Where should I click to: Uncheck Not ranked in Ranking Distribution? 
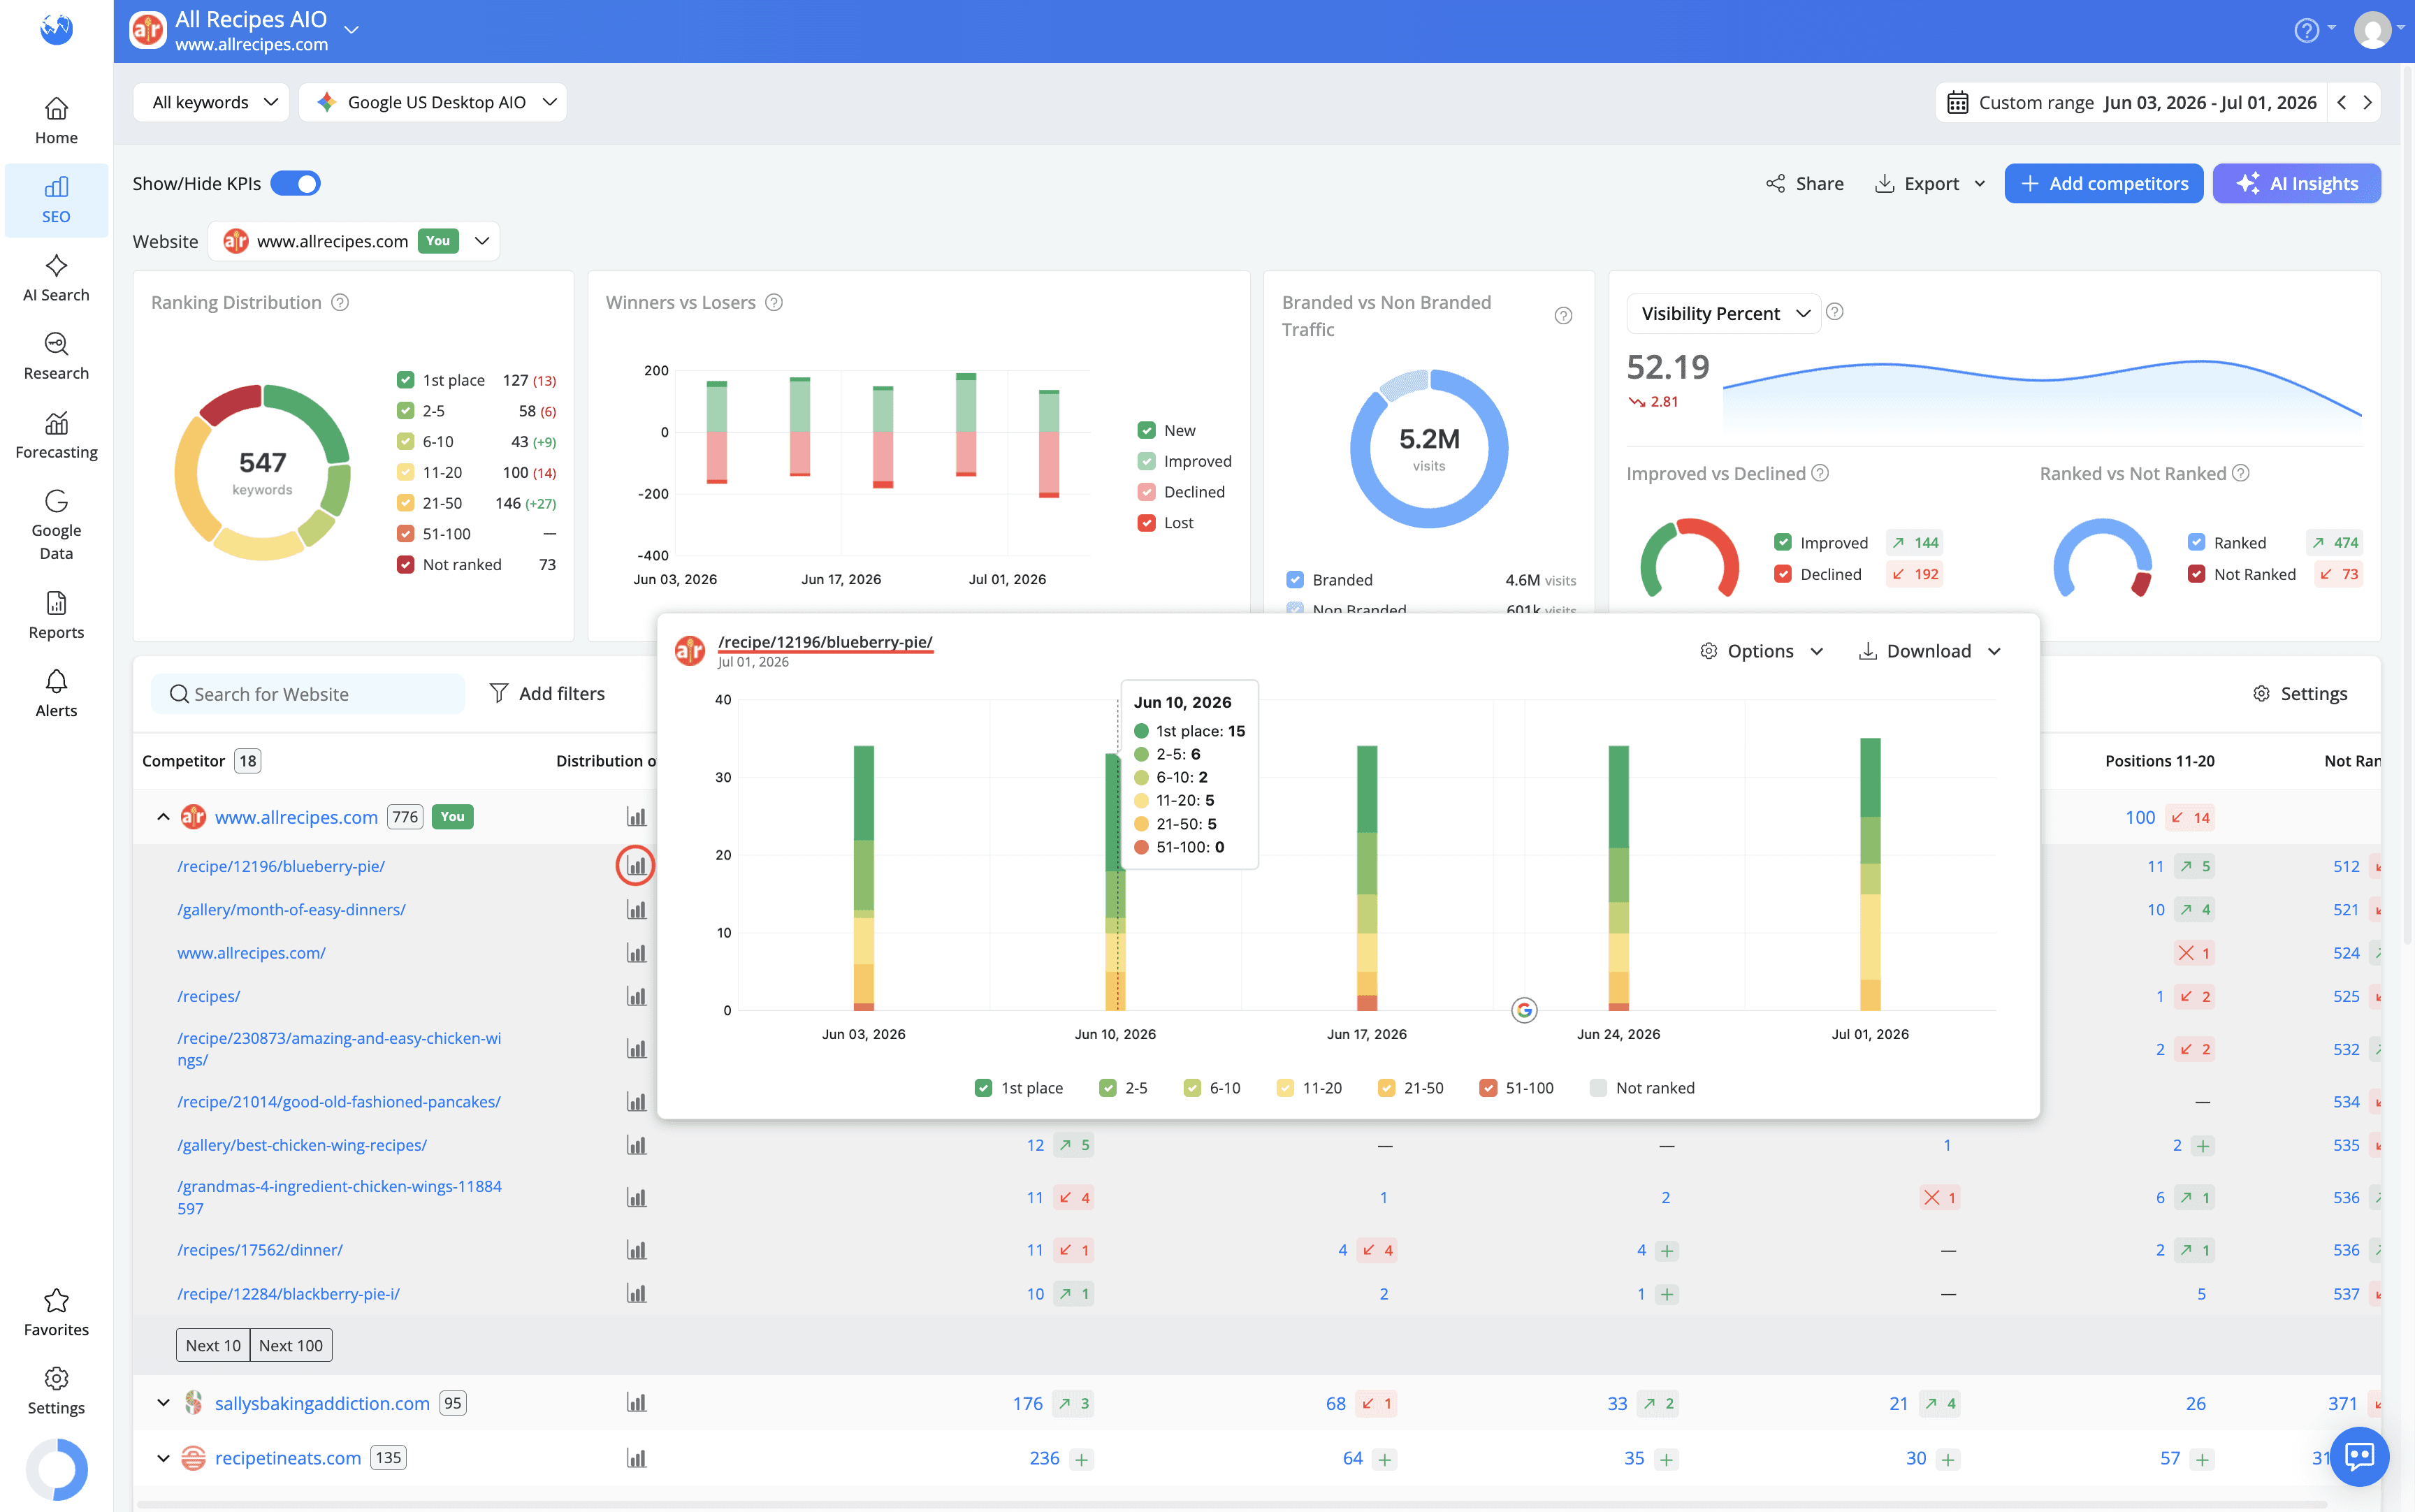pyautogui.click(x=405, y=564)
